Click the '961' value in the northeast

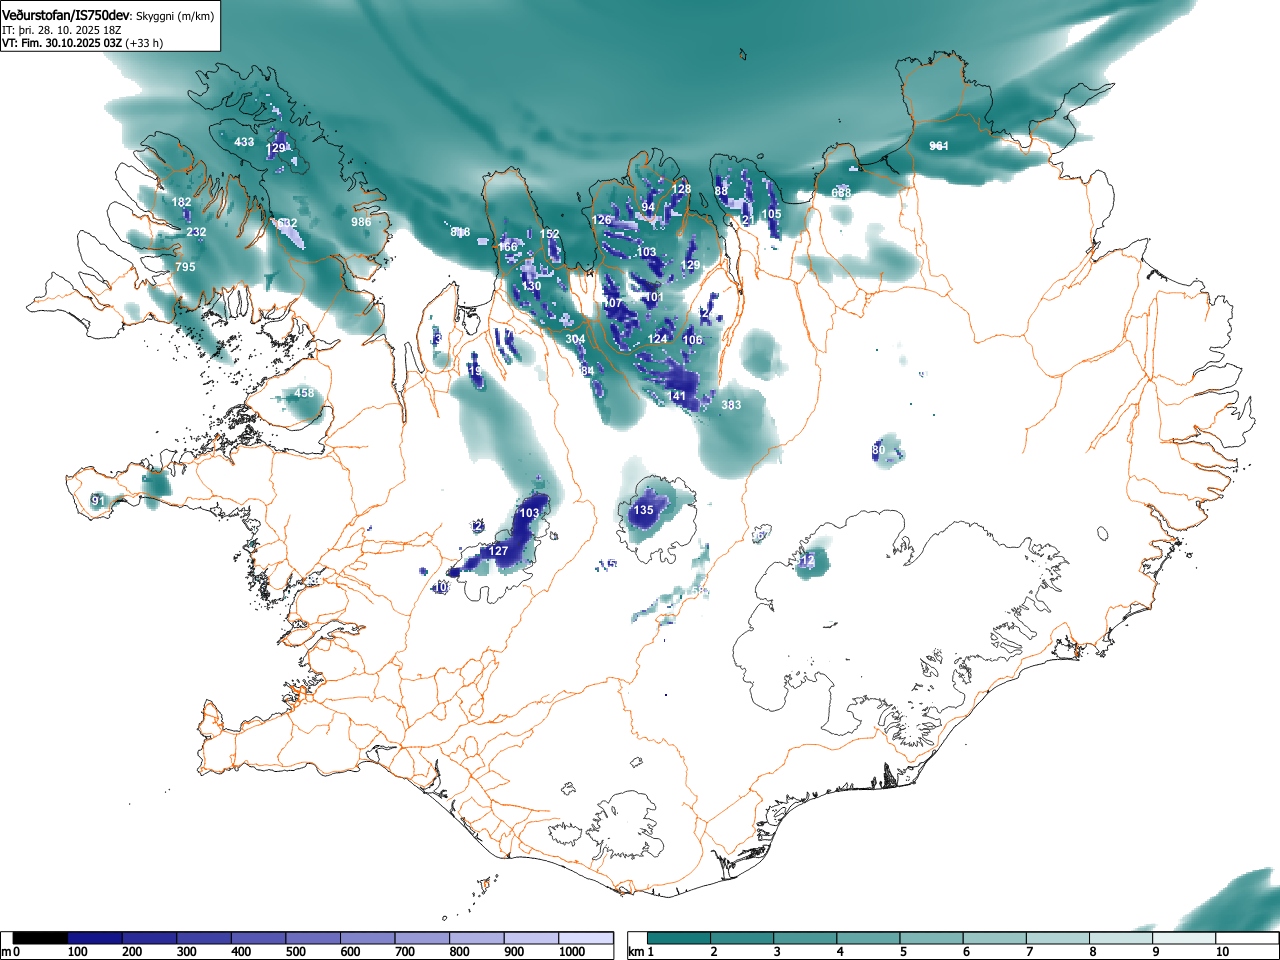938,146
